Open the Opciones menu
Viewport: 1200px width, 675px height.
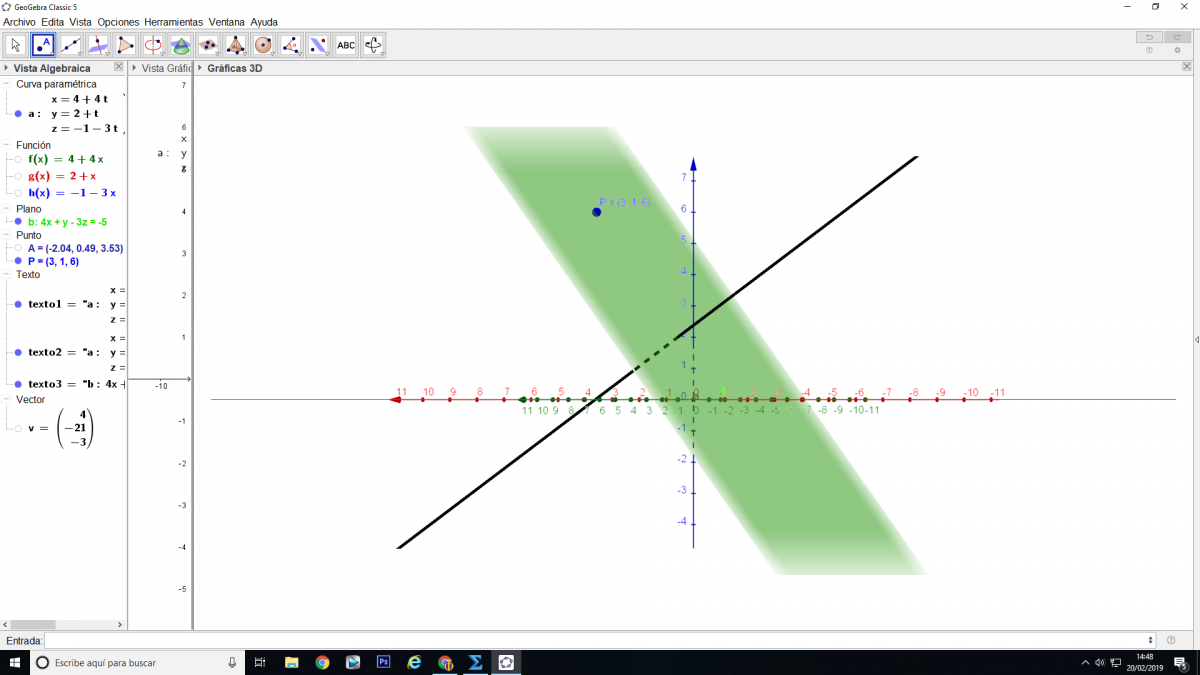118,22
